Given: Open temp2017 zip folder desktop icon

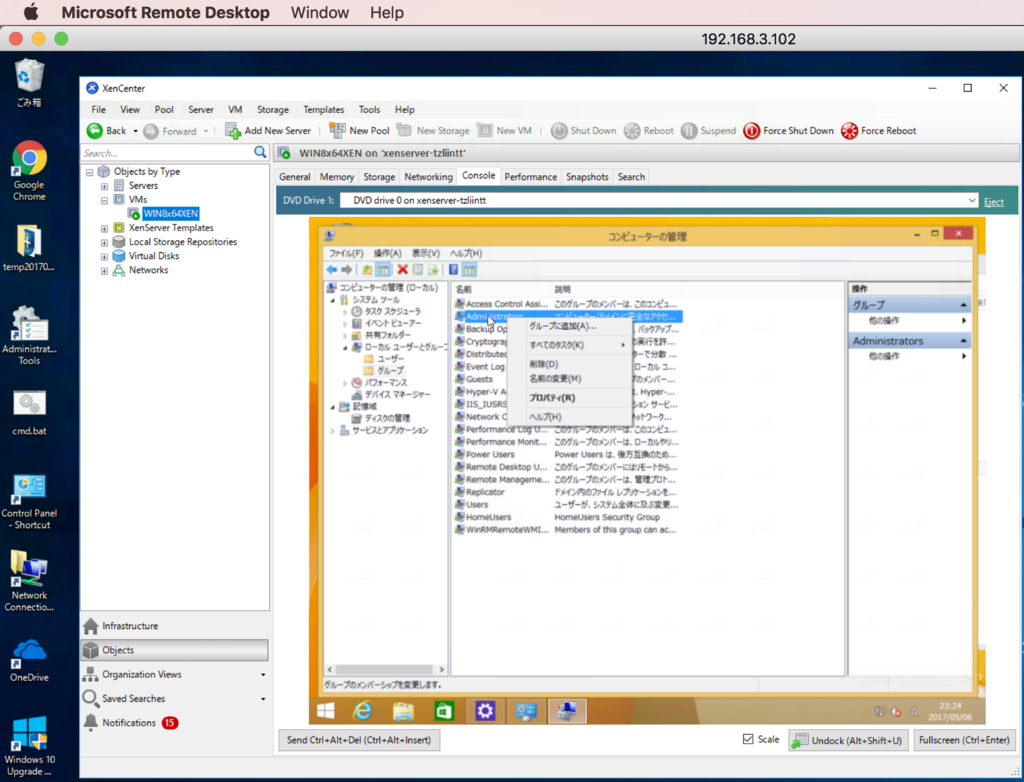Looking at the screenshot, I should [29, 248].
